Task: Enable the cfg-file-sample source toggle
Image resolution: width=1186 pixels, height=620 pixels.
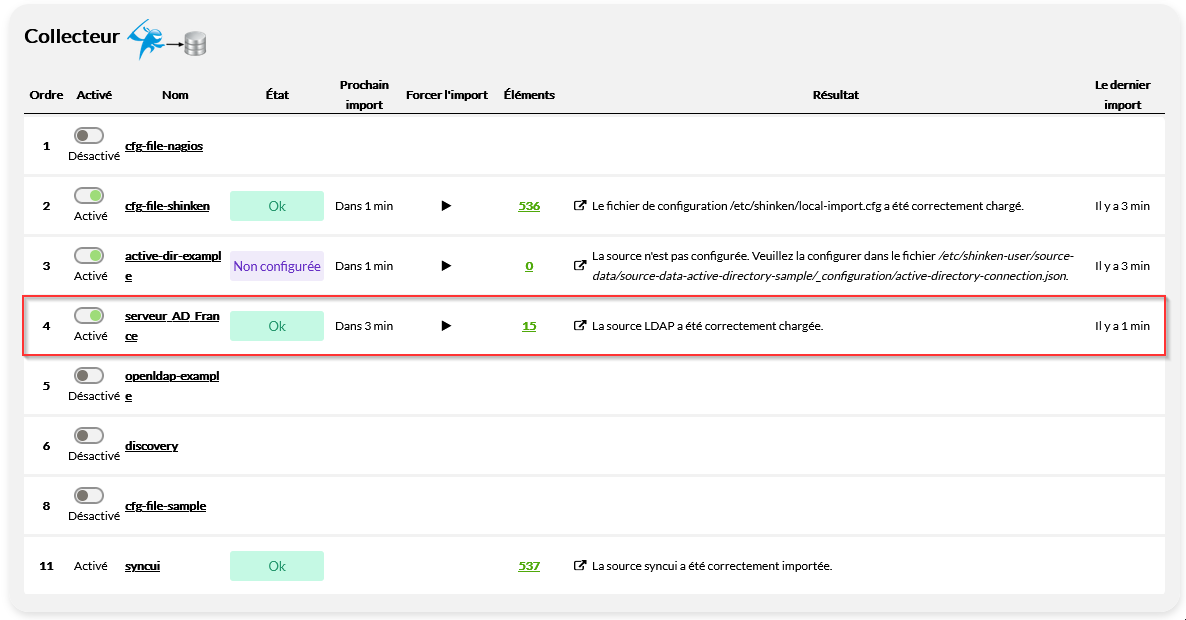Action: click(x=89, y=496)
